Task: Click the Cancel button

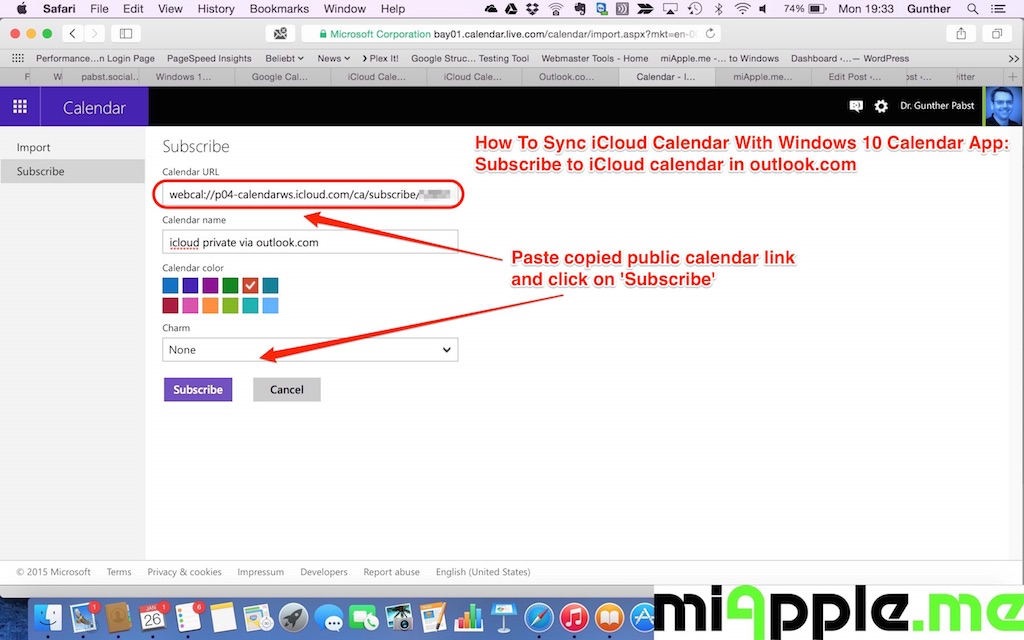Action: (287, 389)
